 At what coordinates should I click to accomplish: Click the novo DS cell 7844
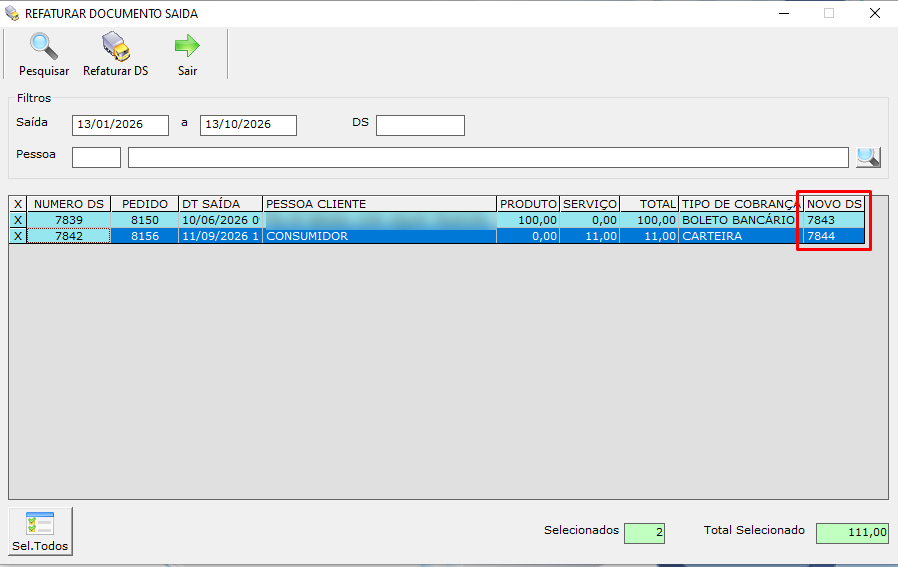(x=834, y=236)
